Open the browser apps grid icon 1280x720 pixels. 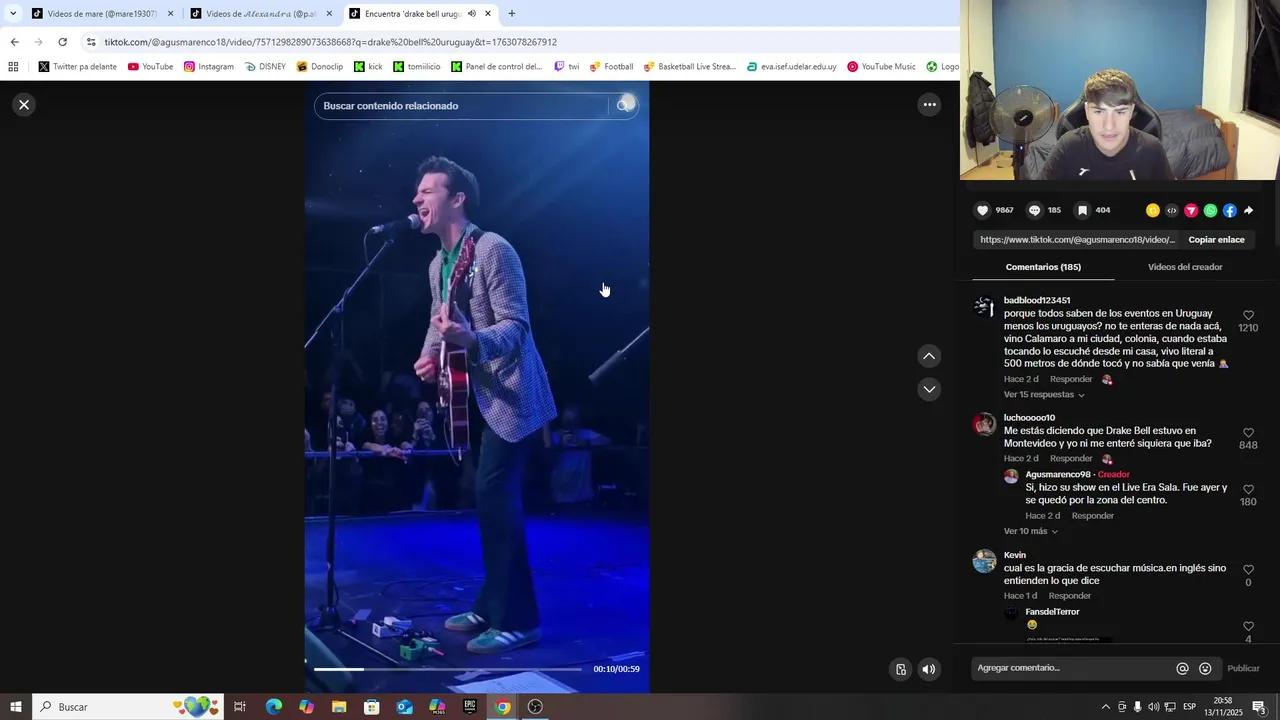coord(13,67)
